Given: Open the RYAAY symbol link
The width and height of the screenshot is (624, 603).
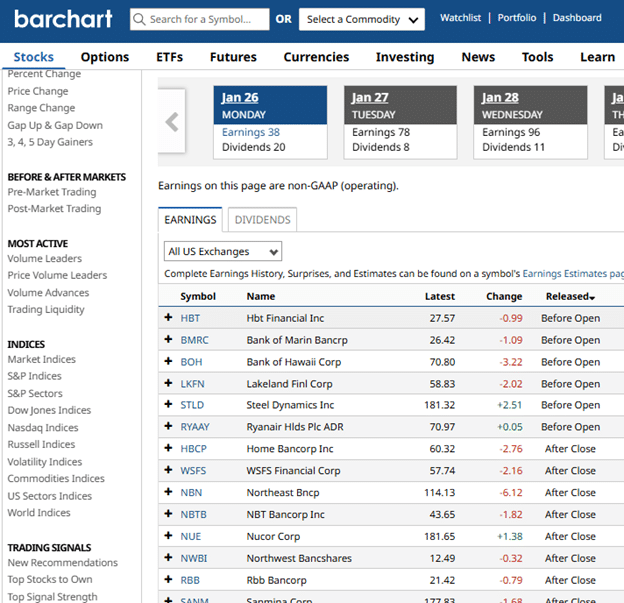Looking at the screenshot, I should tap(195, 427).
